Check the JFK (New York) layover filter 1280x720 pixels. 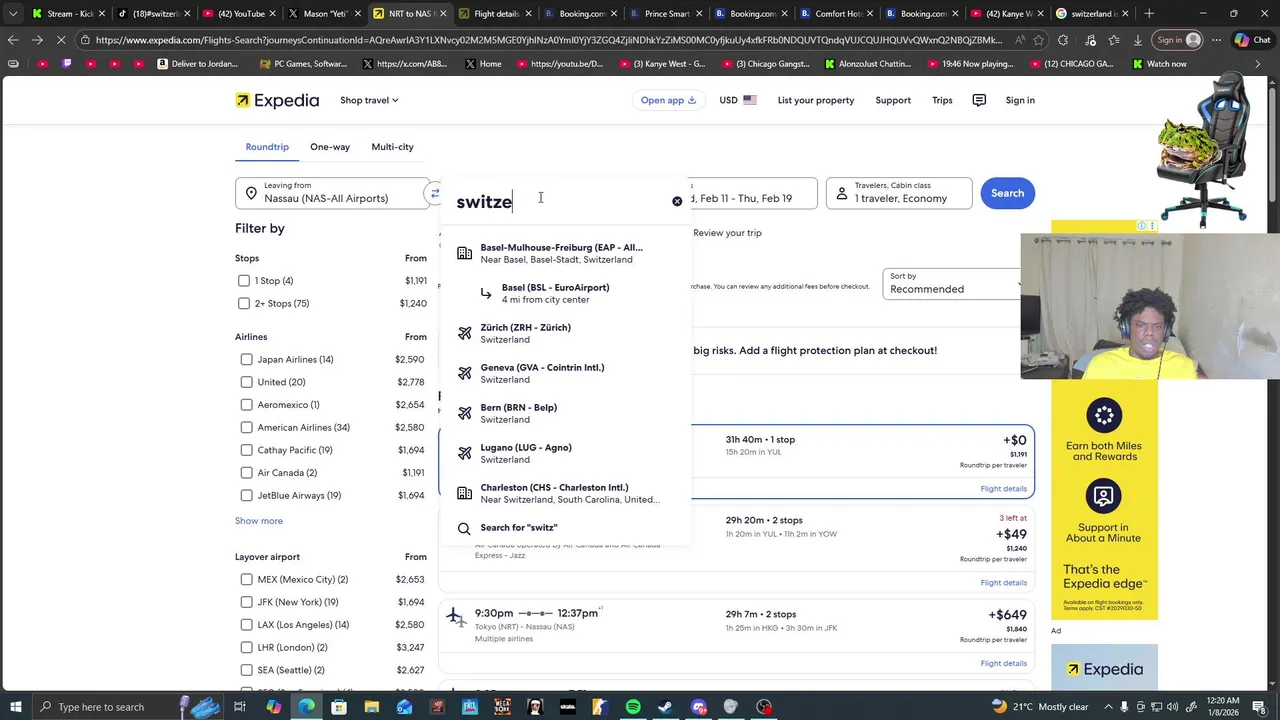pos(246,602)
